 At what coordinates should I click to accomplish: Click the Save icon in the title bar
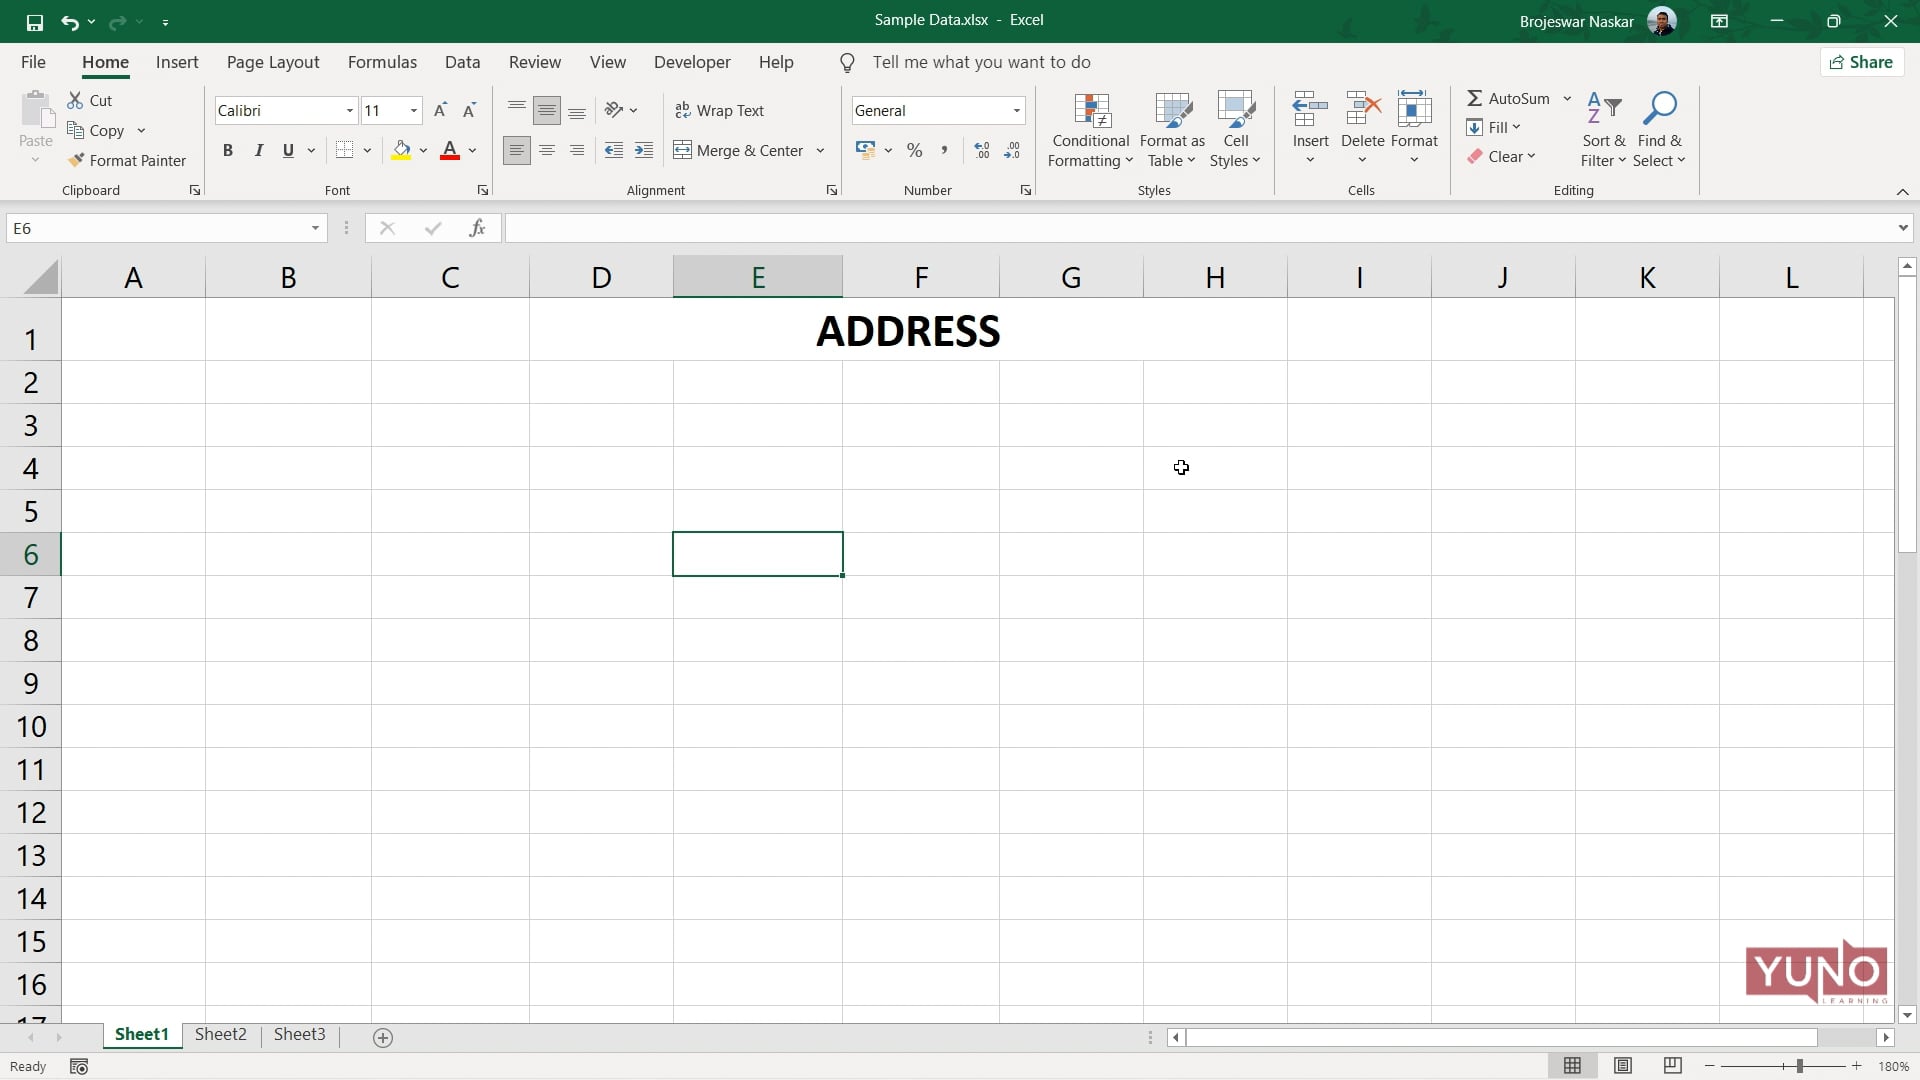34,21
